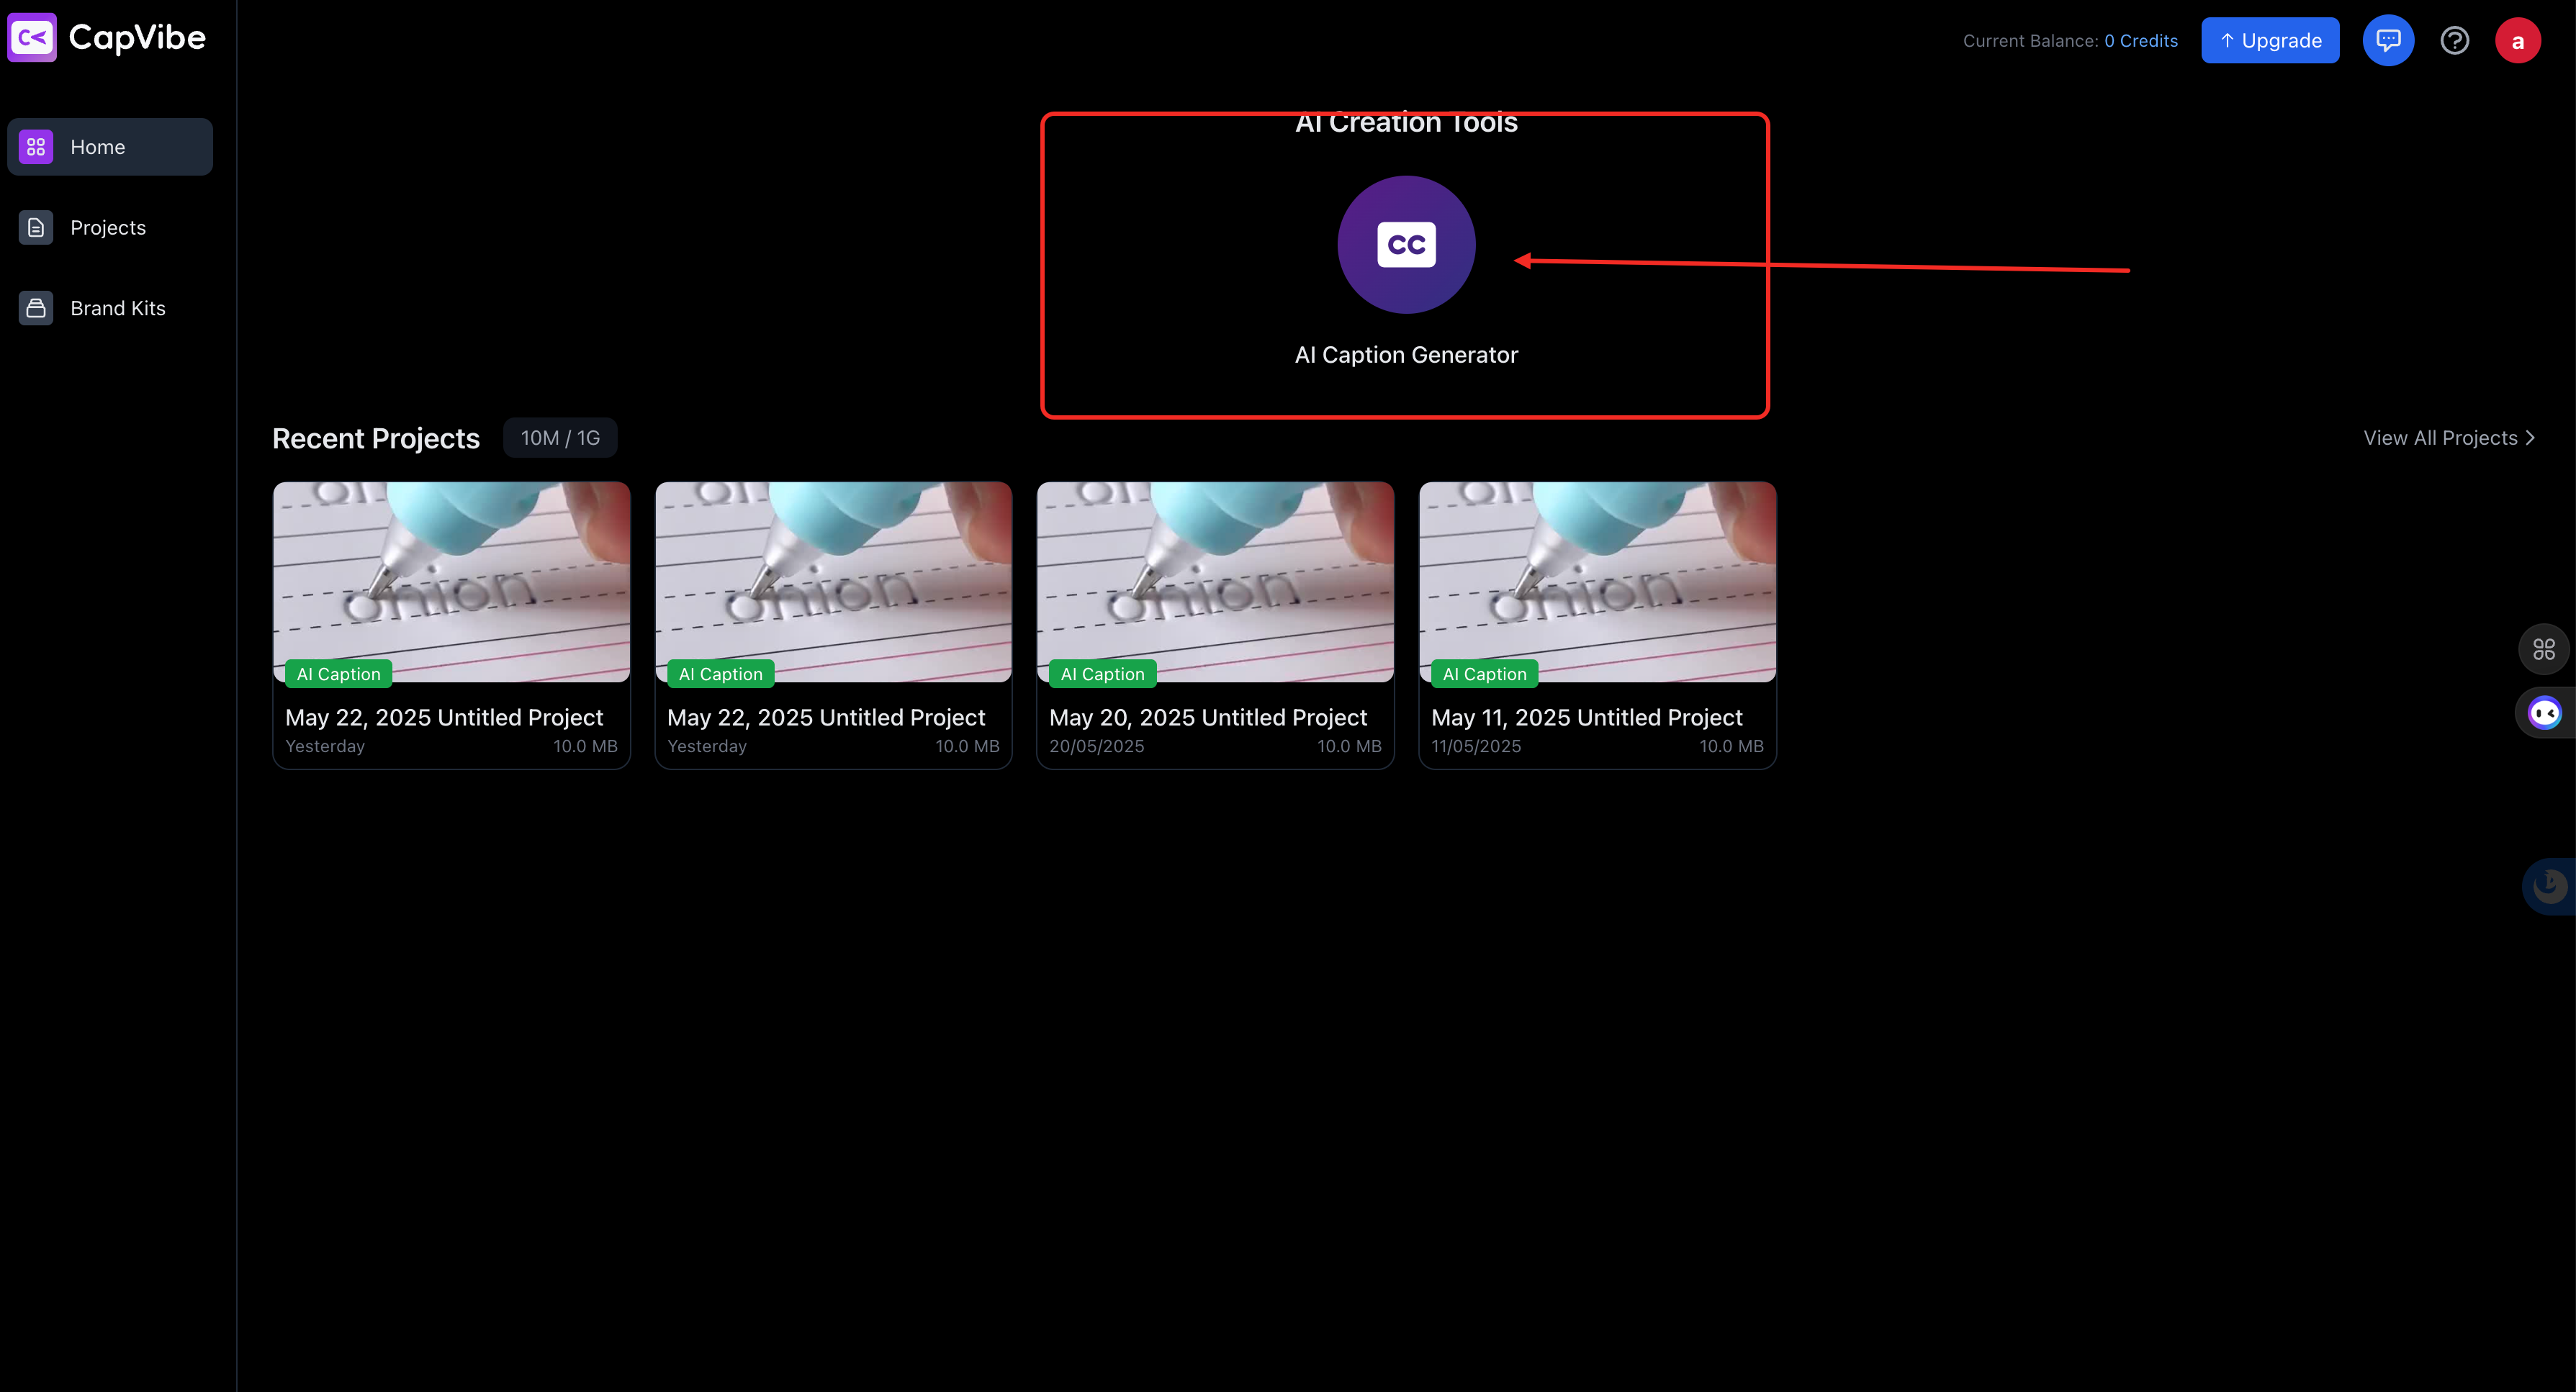Viewport: 2576px width, 1392px height.
Task: Open May 11, 2025 Untitled Project title
Action: [1586, 718]
